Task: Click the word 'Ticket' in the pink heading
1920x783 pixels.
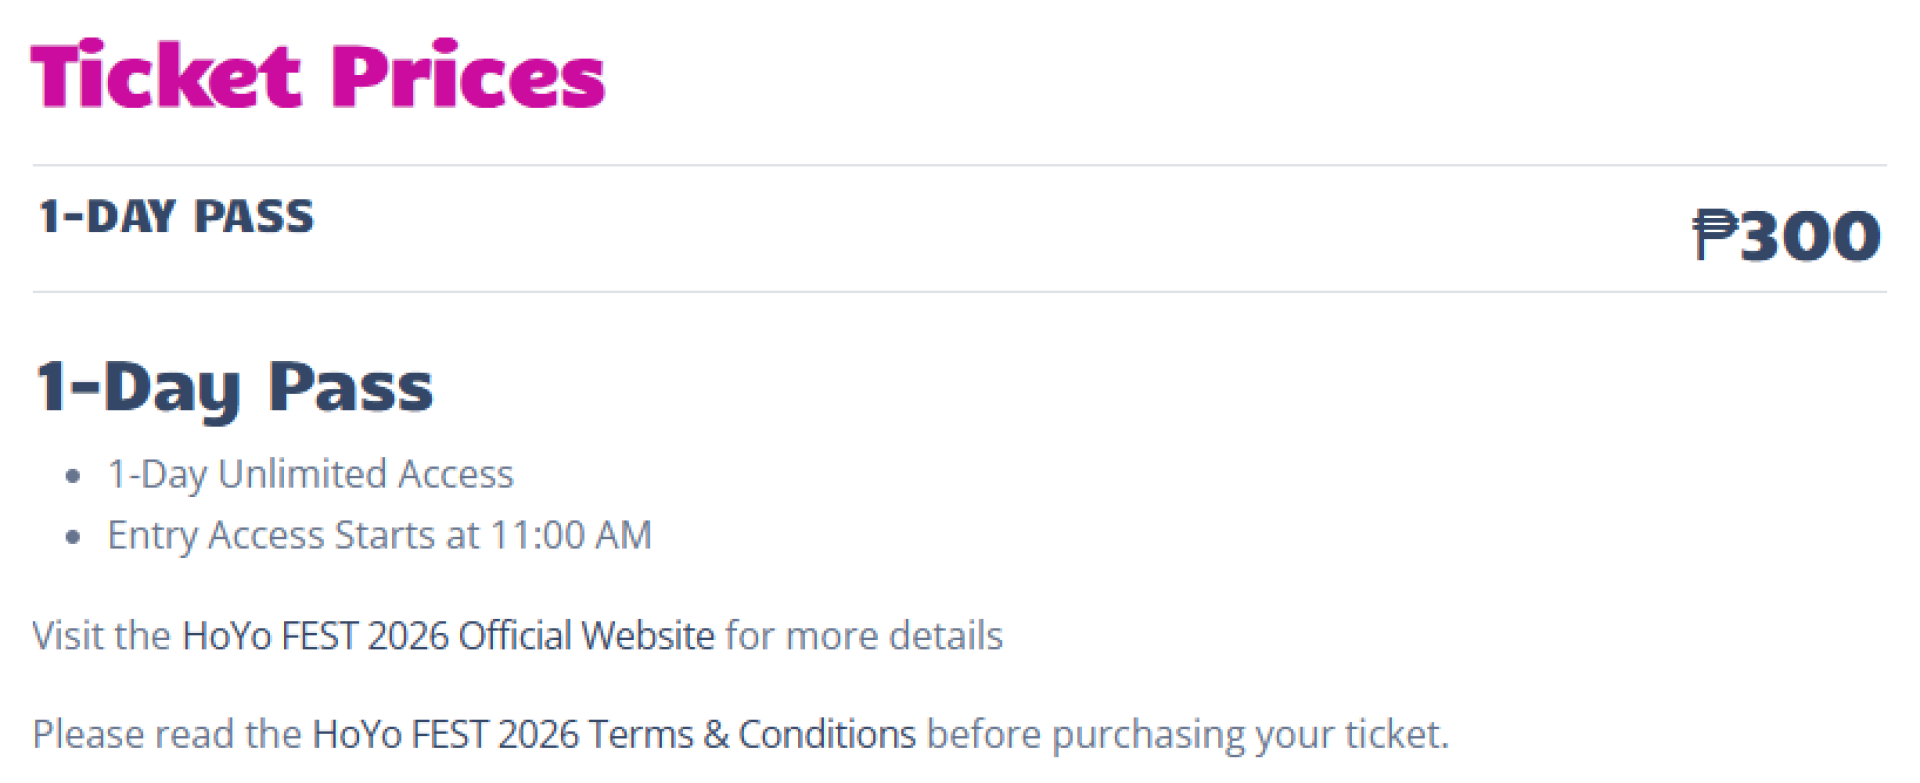Action: coord(165,74)
